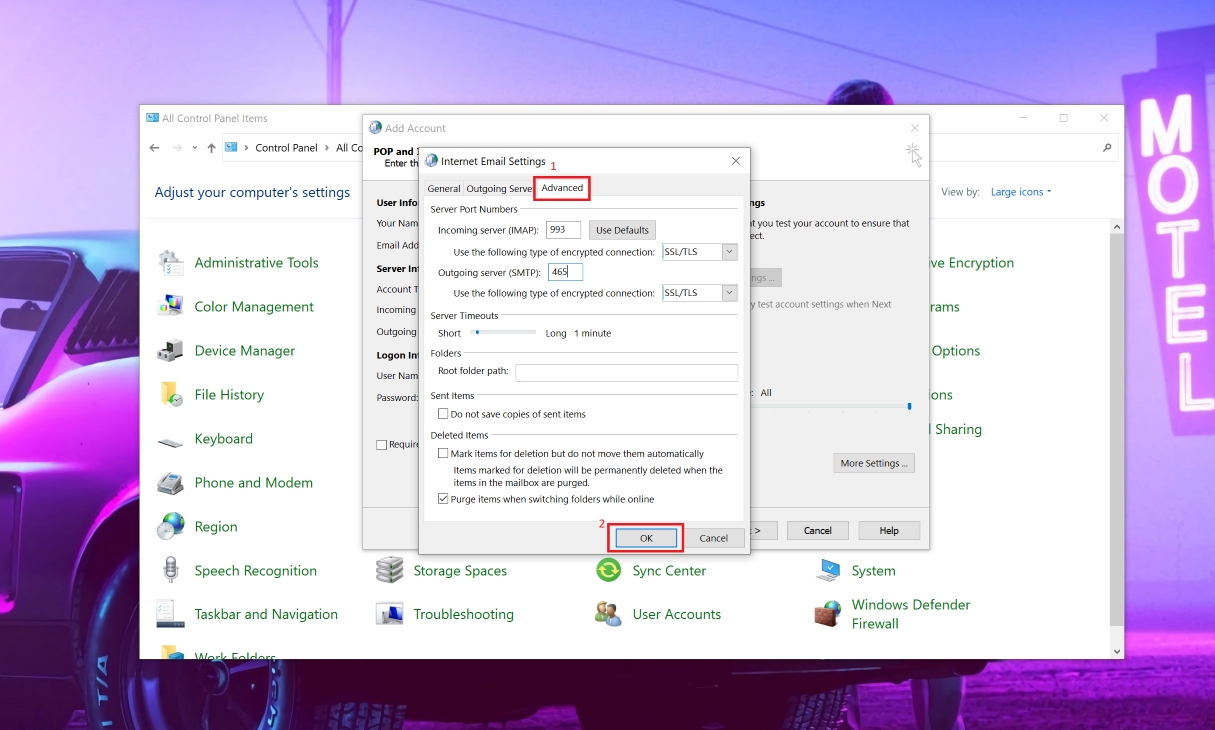Select the Advanced tab

tap(562, 188)
